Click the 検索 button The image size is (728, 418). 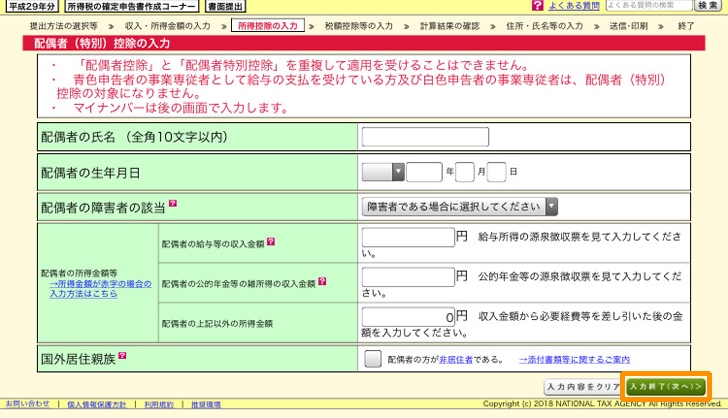point(708,6)
